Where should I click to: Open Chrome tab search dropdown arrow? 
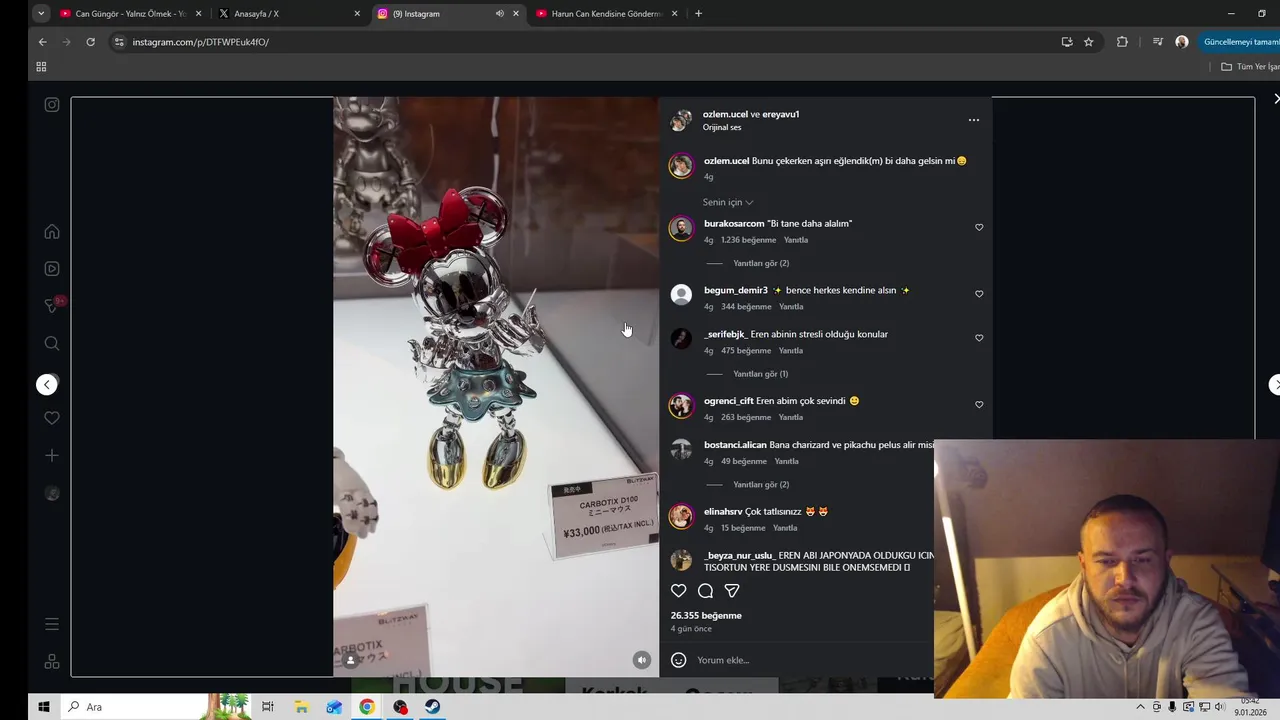pyautogui.click(x=41, y=14)
